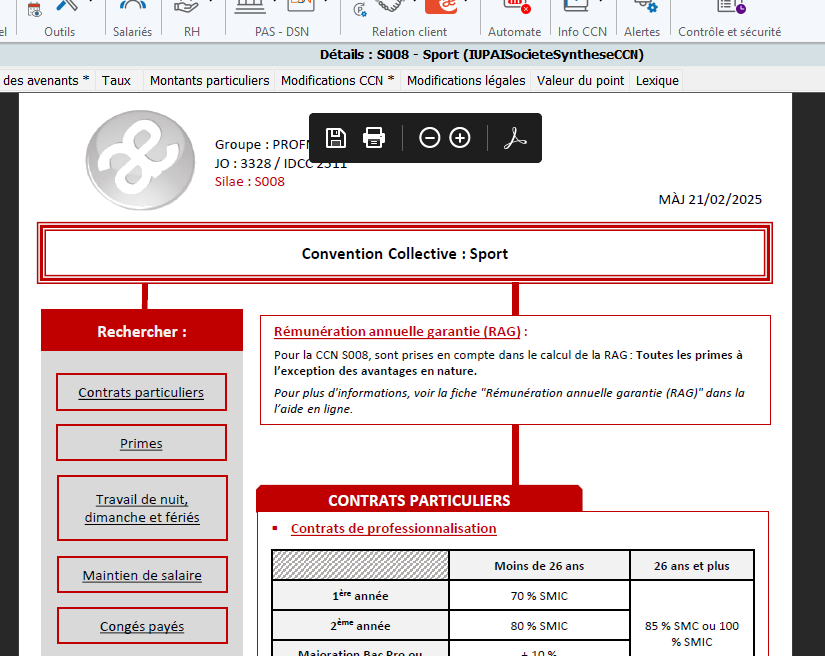Click the Rémunération annuelle garantie (RAG) heading link
825x656 pixels.
coord(397,331)
